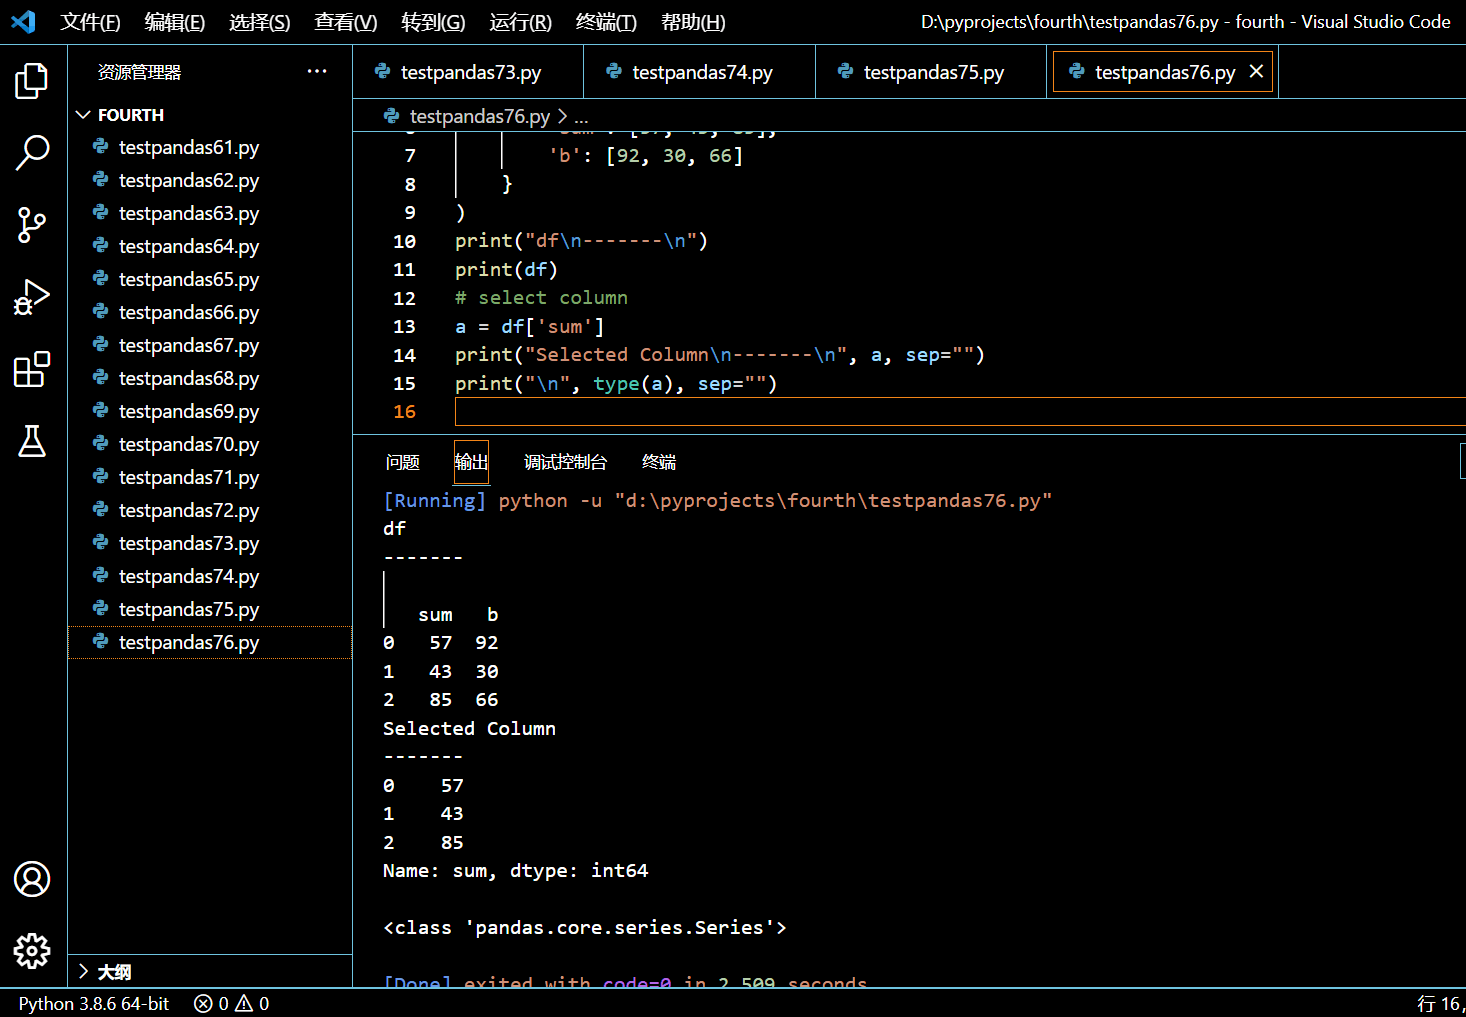1466x1017 pixels.
Task: Click the 资源管理器 explorer panel title
Action: [x=140, y=72]
